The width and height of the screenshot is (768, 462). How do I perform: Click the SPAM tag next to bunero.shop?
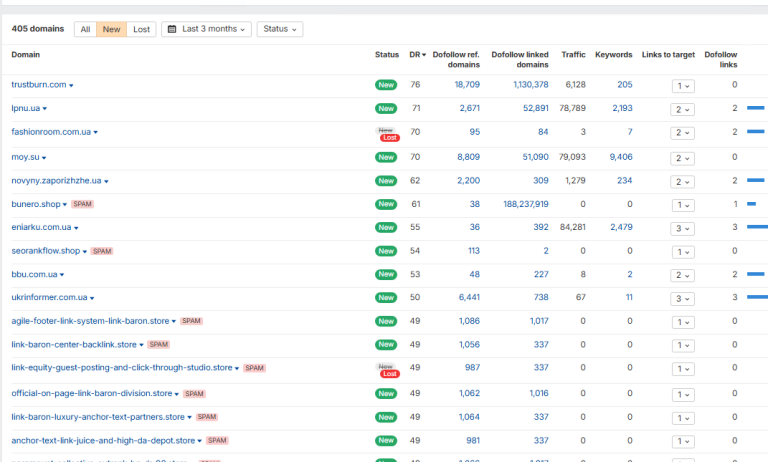click(x=82, y=204)
